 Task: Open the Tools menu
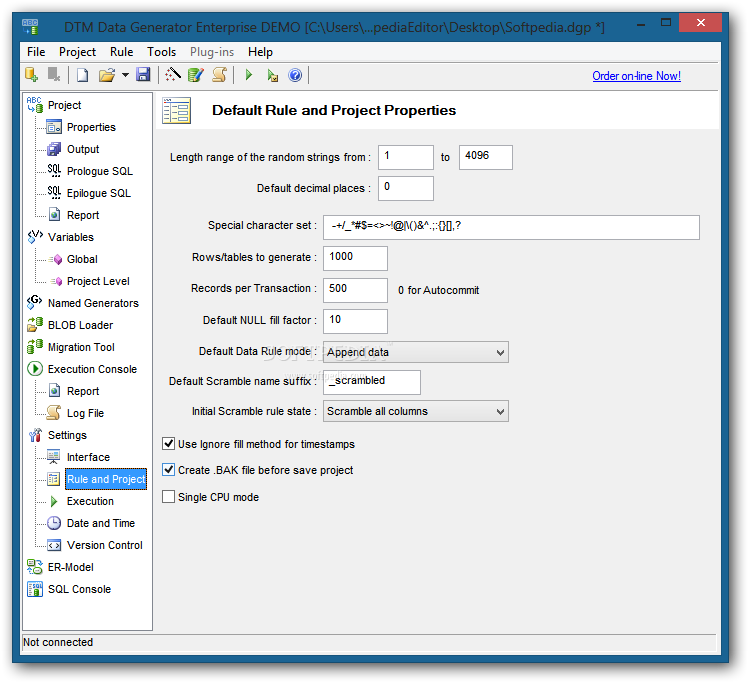[161, 52]
